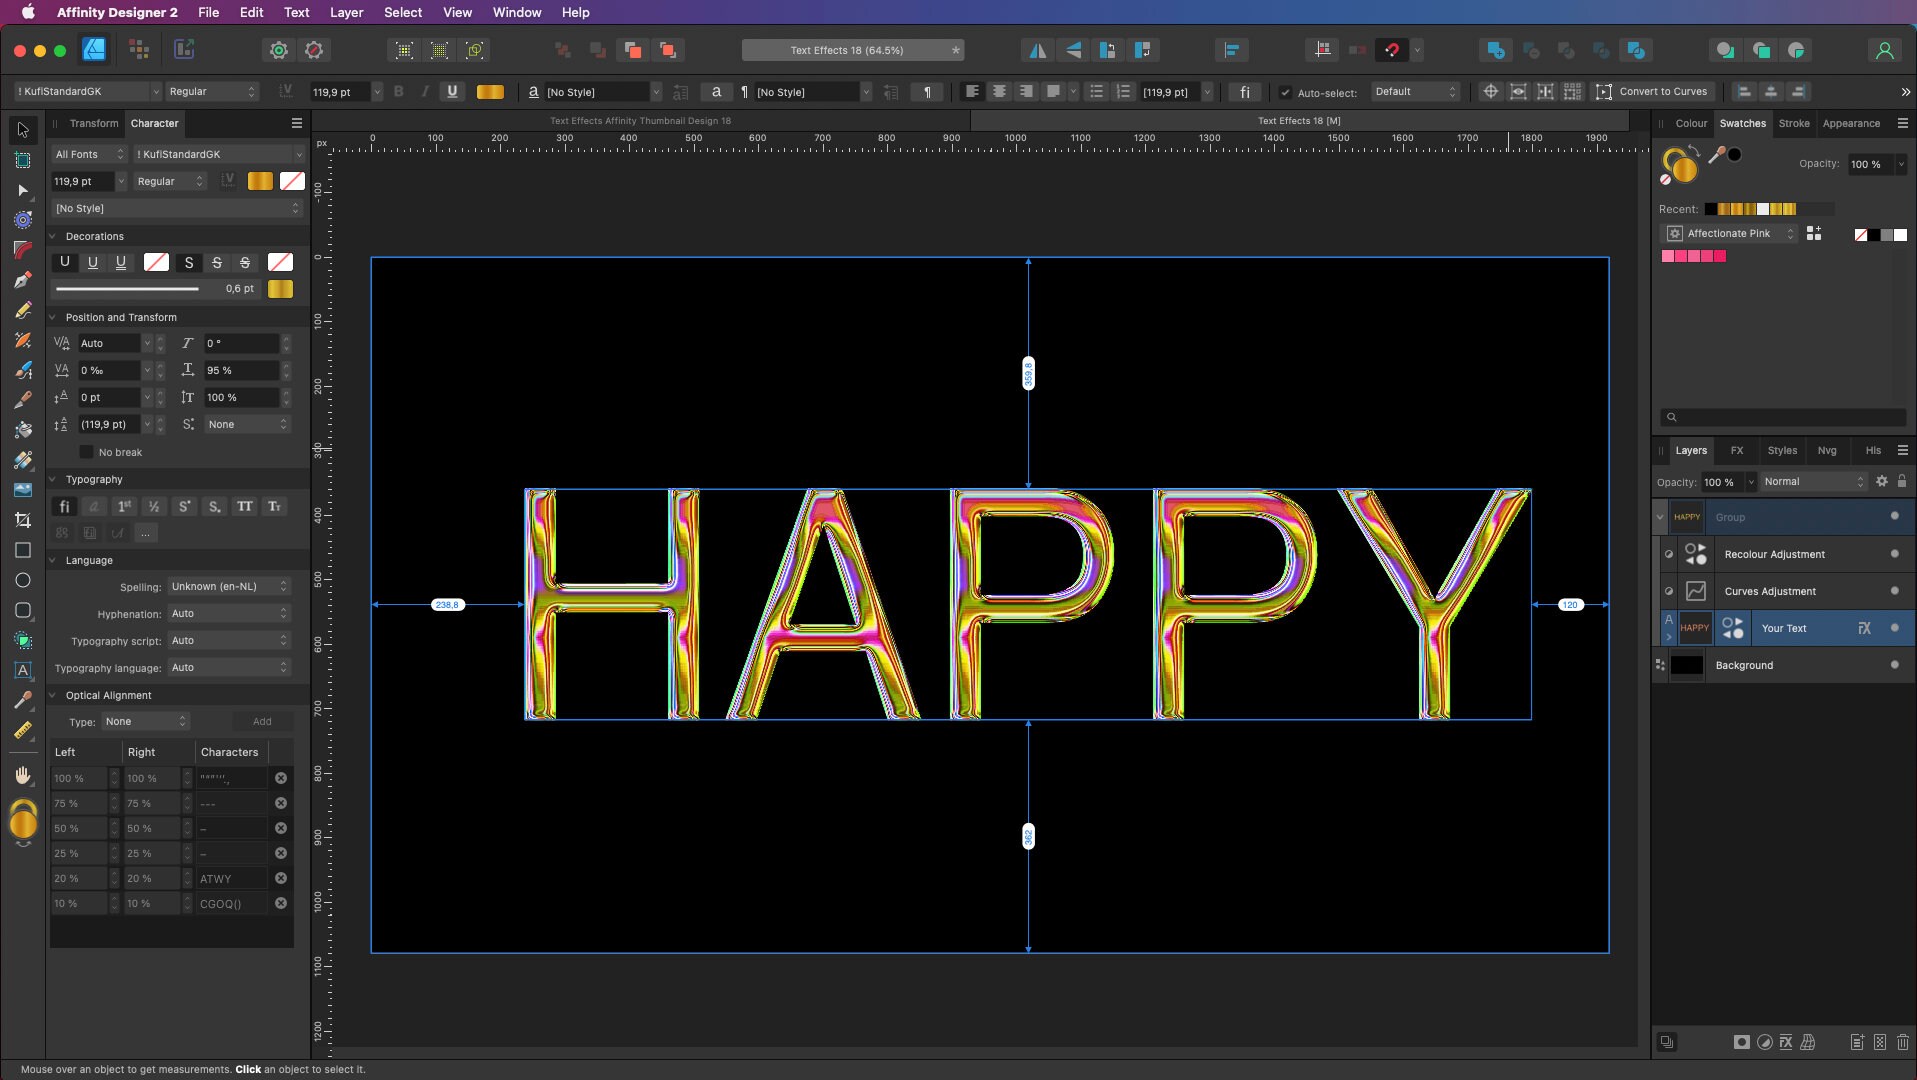Select the Node tool

click(x=22, y=190)
